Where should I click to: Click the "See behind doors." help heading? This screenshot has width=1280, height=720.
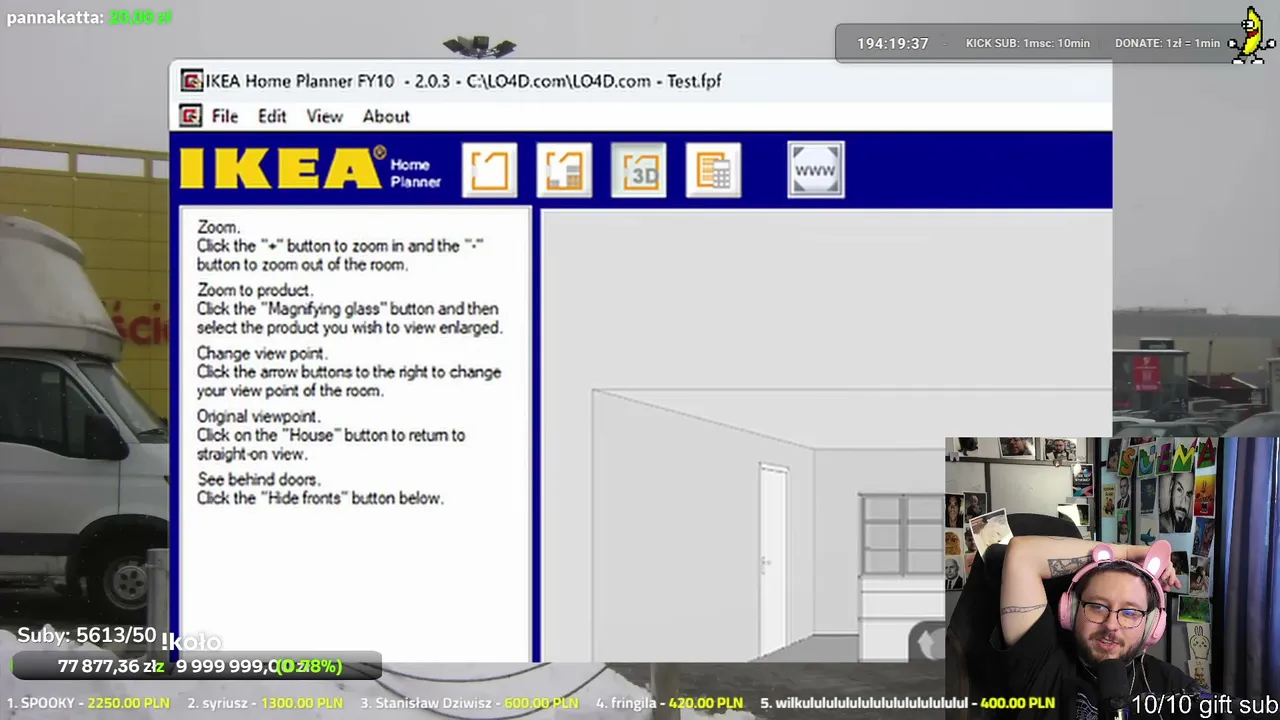258,479
